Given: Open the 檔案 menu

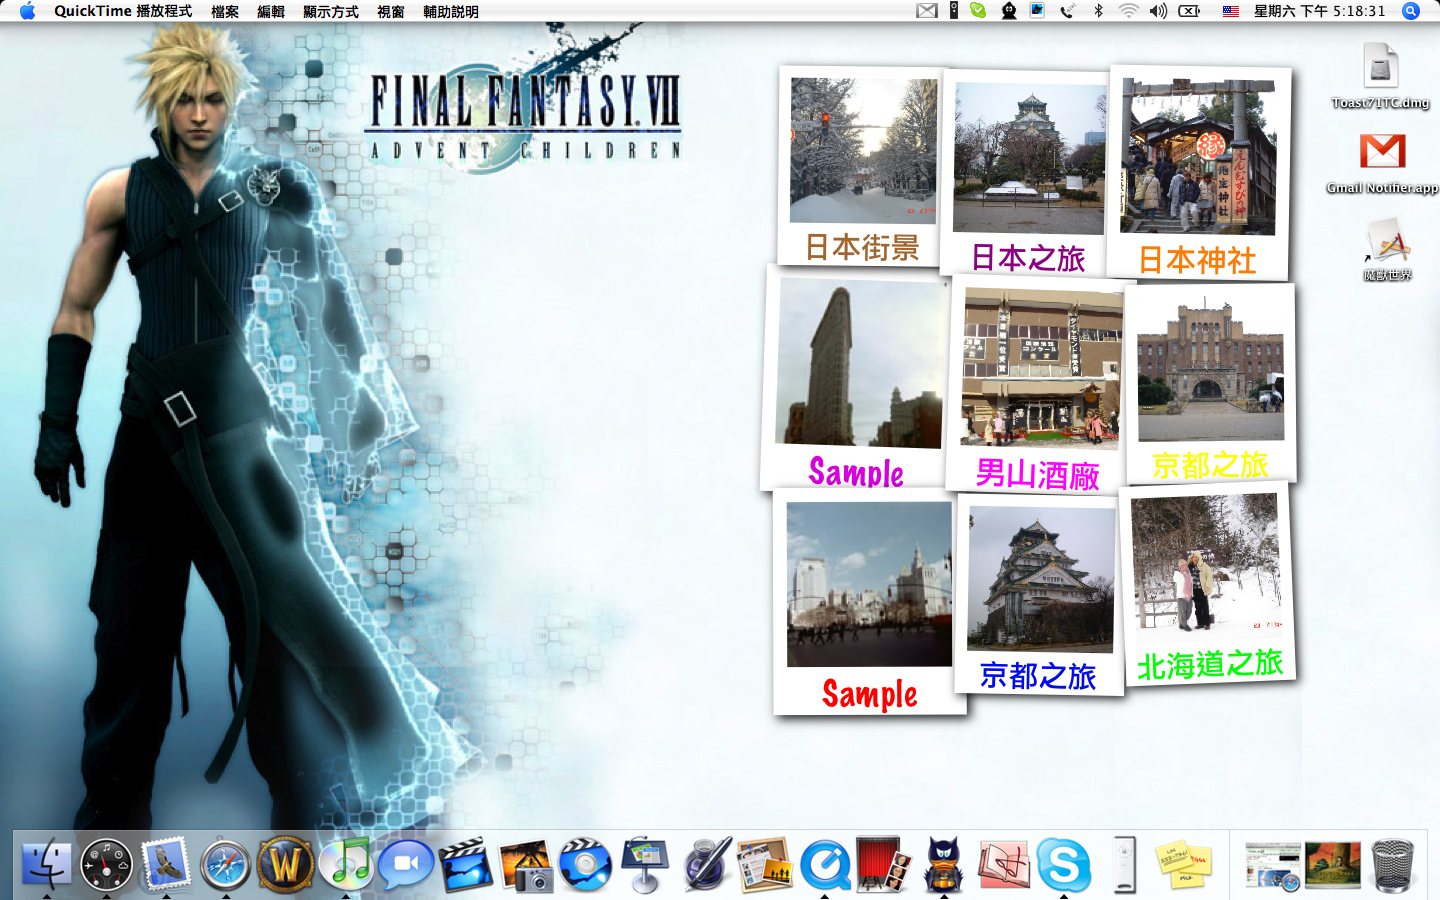Looking at the screenshot, I should [x=225, y=11].
